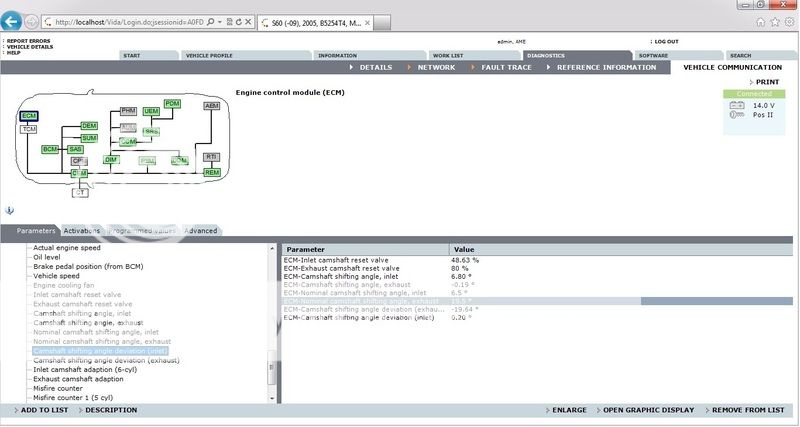The width and height of the screenshot is (800, 427).
Task: Go to Fault Trace section
Action: 507,67
